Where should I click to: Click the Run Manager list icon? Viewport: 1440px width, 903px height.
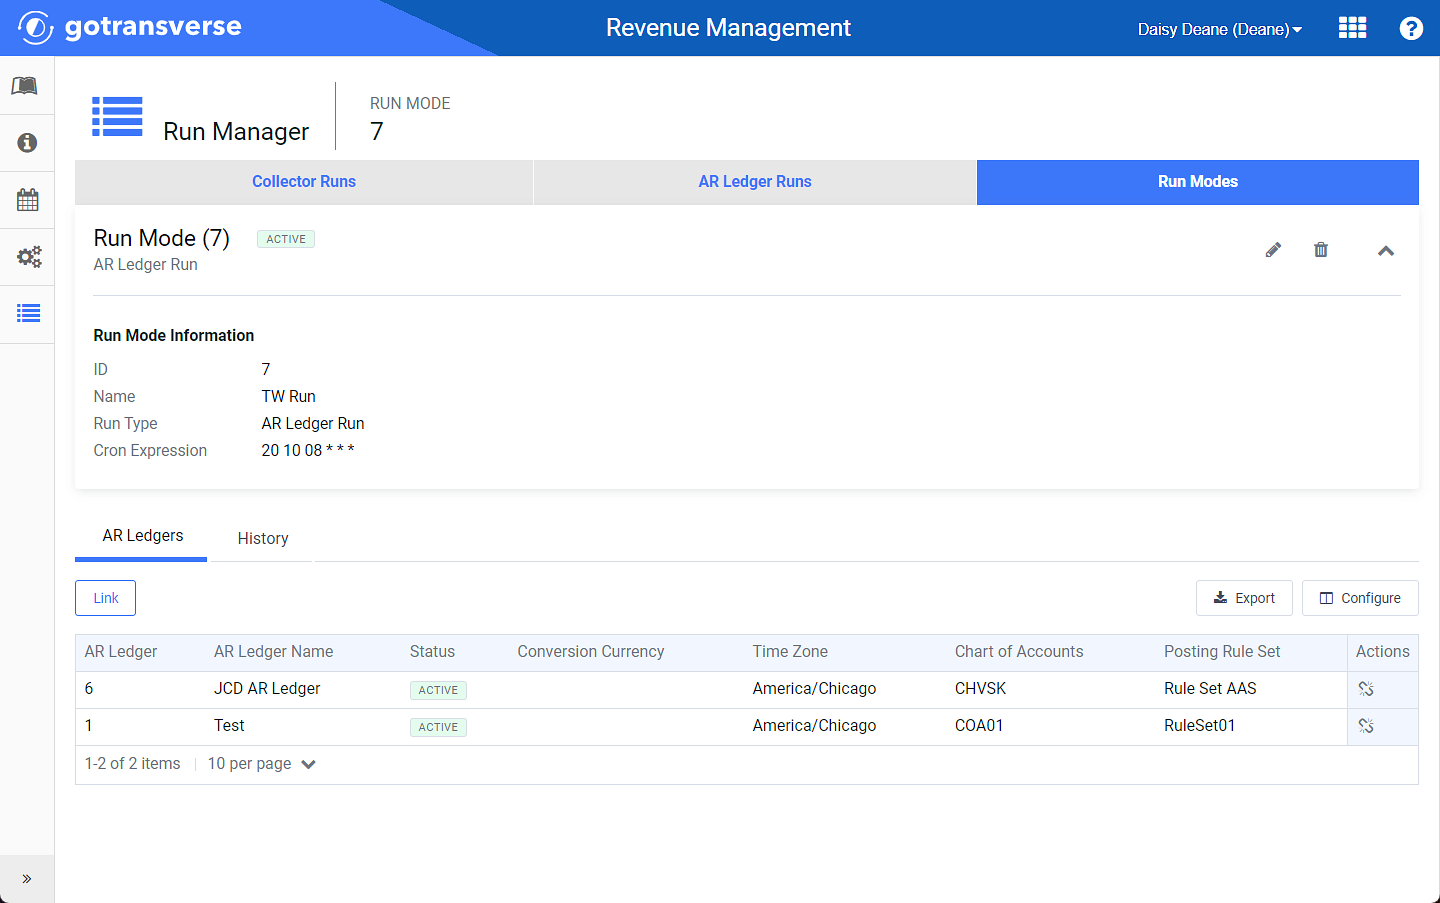[x=117, y=116]
